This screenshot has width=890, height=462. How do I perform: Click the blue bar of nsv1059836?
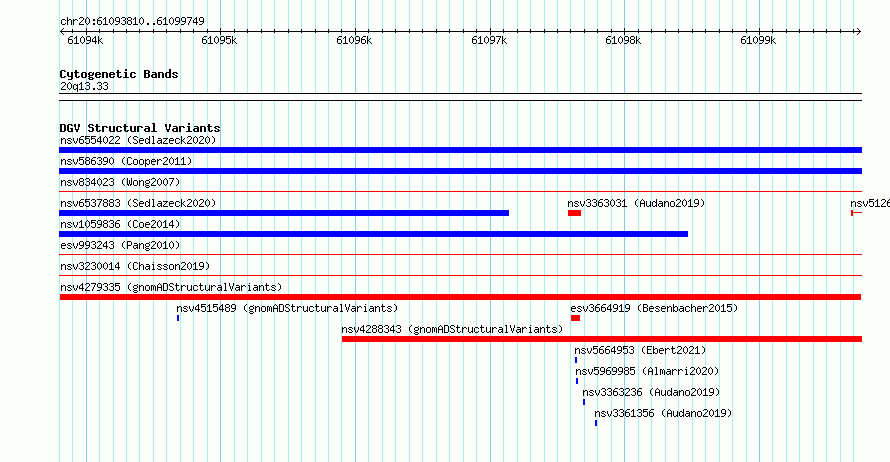coord(373,234)
